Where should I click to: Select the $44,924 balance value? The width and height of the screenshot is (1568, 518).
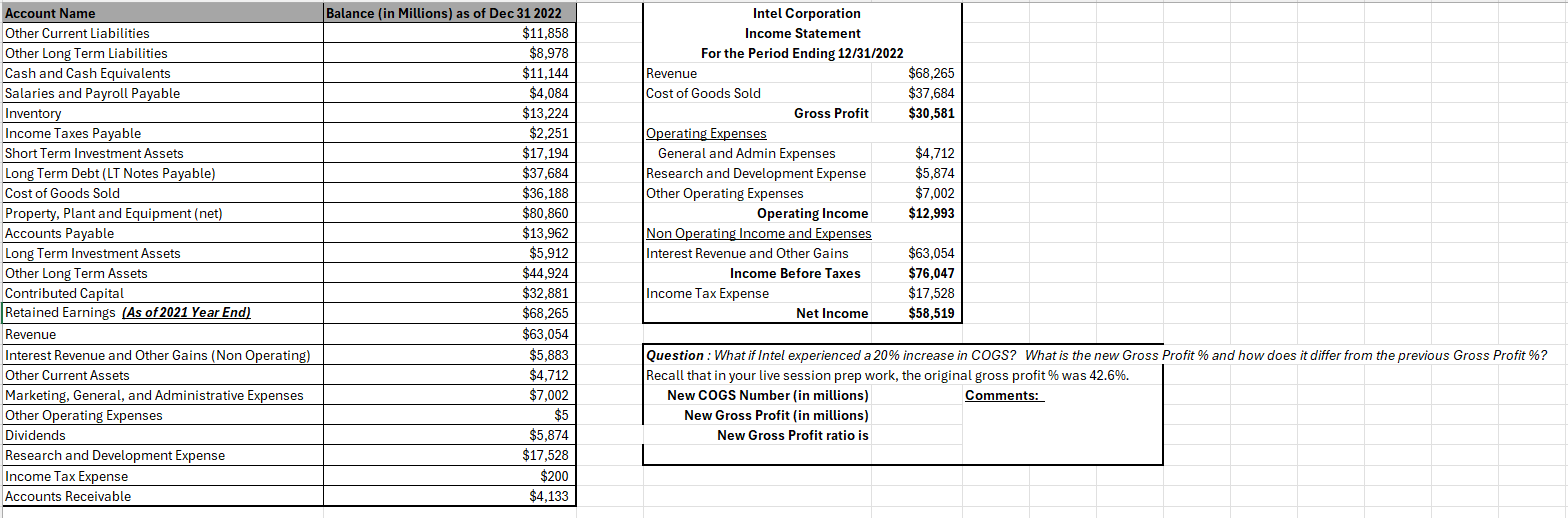tap(450, 273)
